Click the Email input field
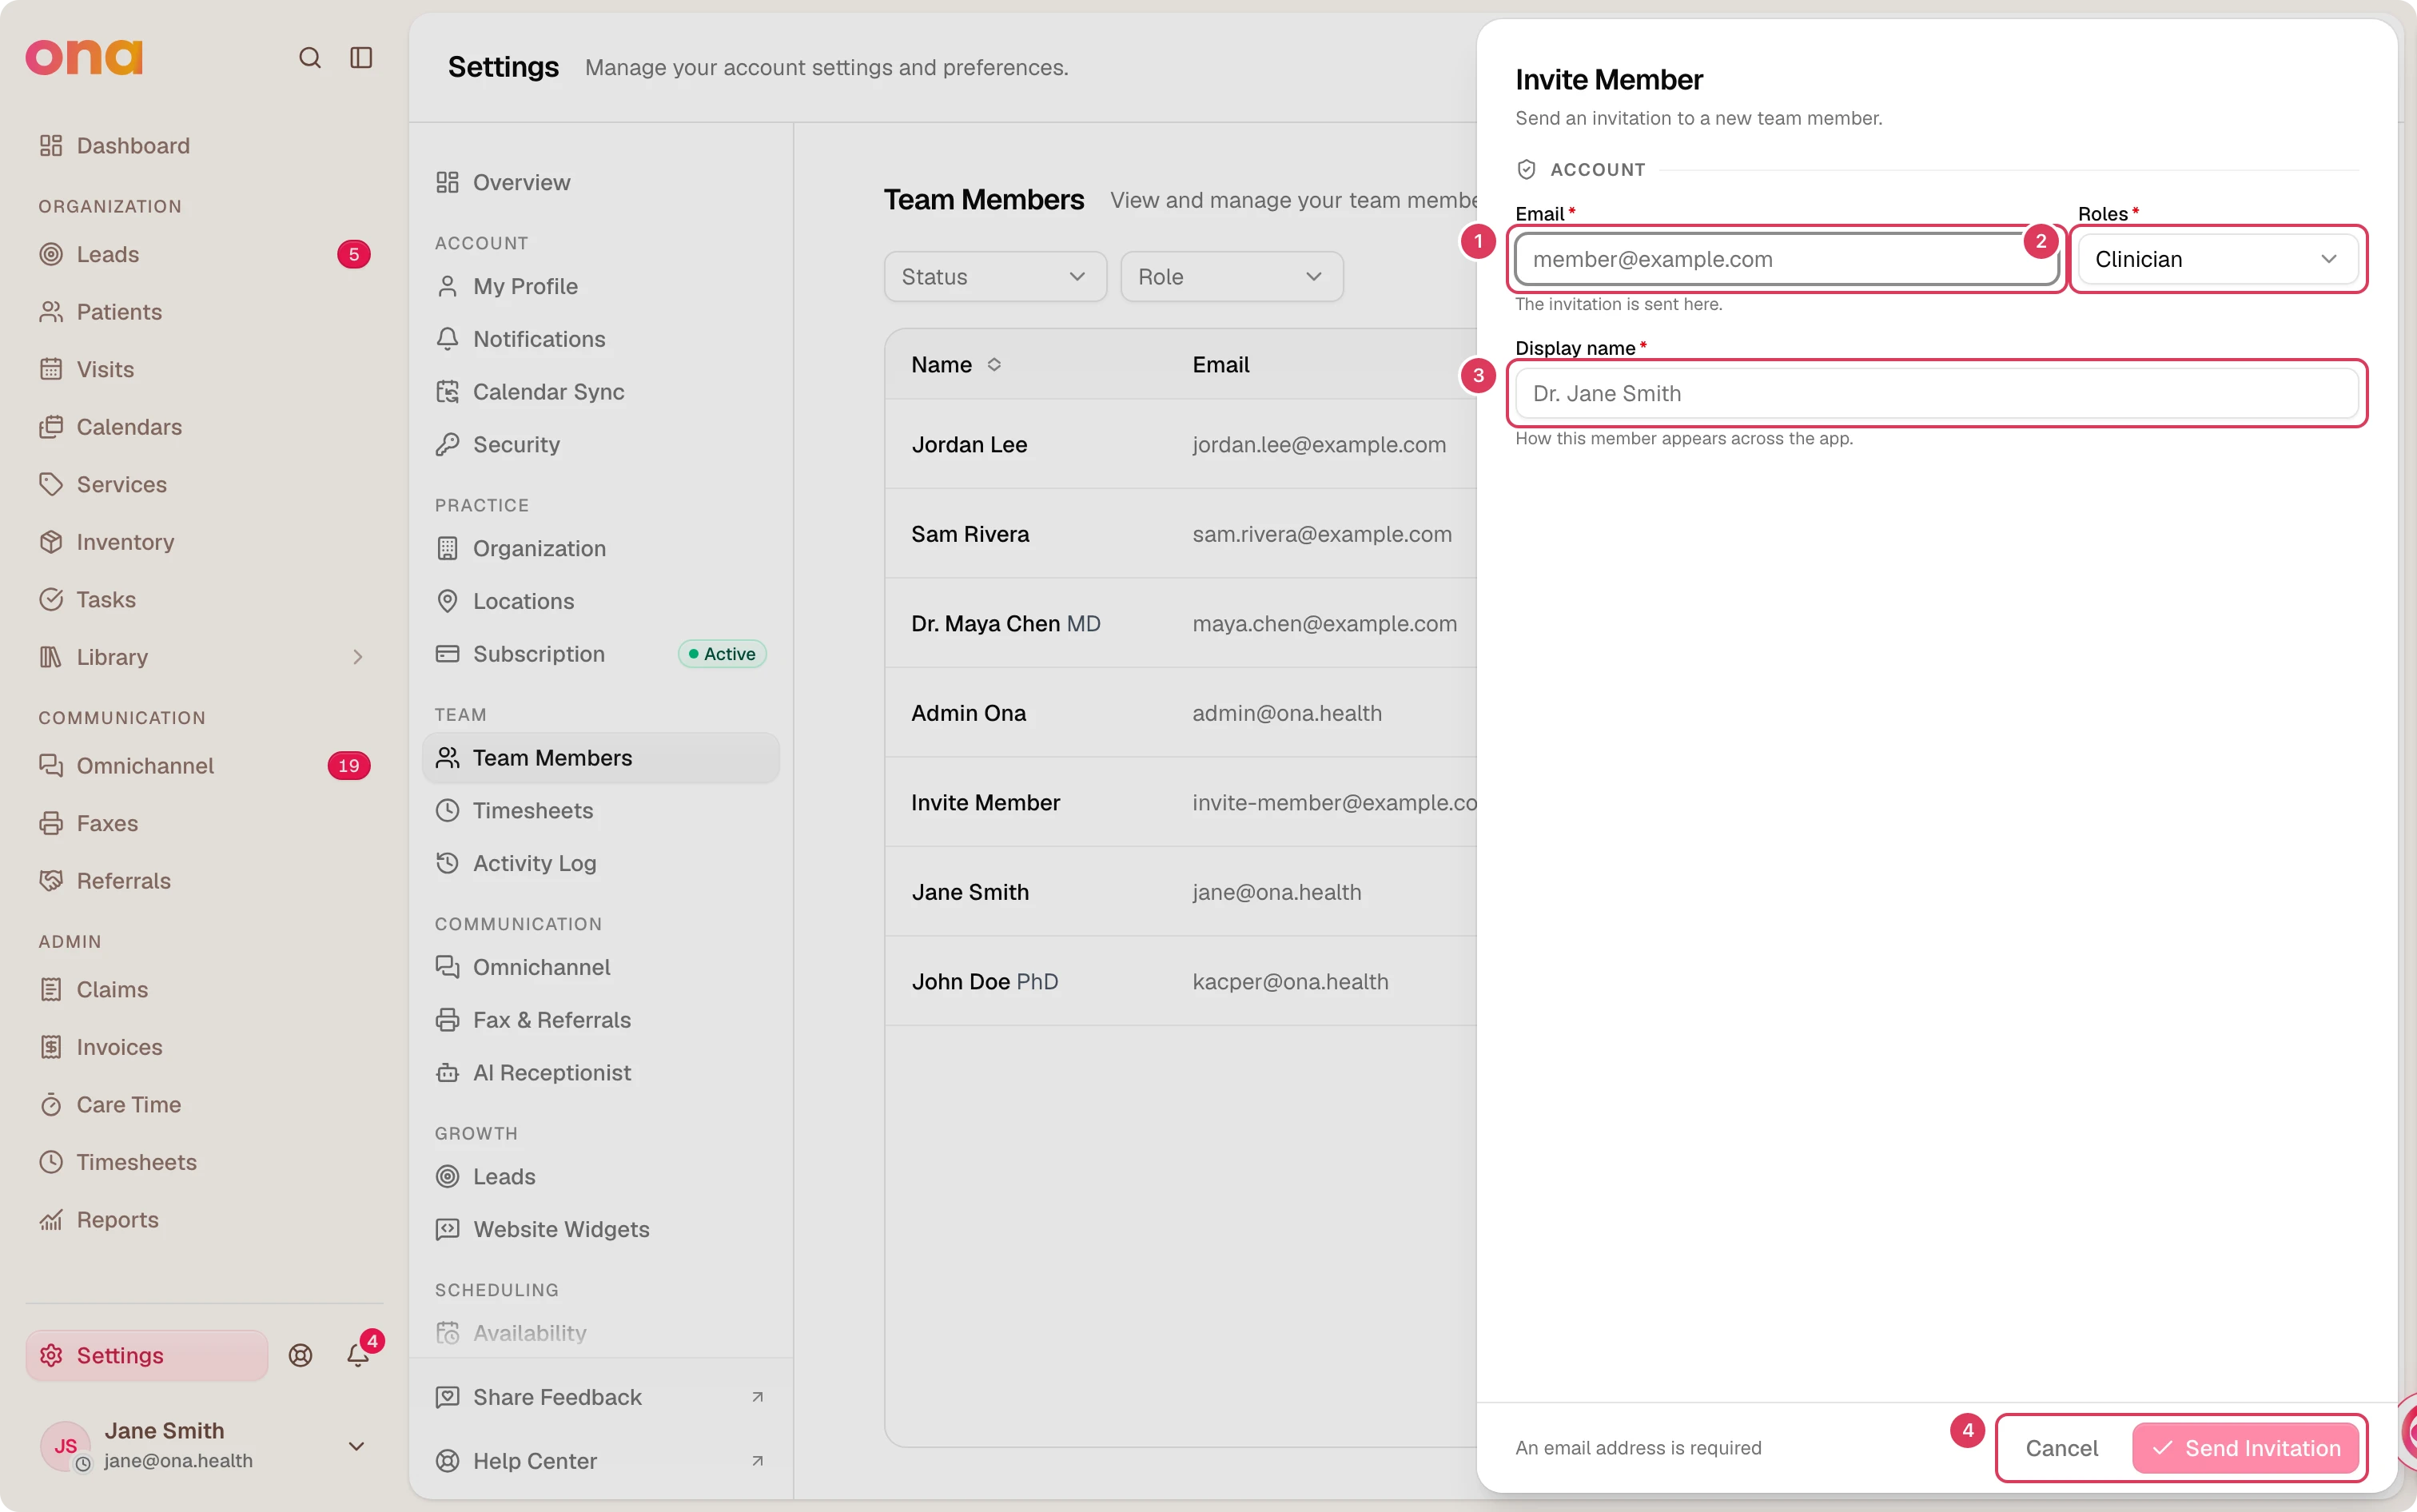 tap(1786, 260)
